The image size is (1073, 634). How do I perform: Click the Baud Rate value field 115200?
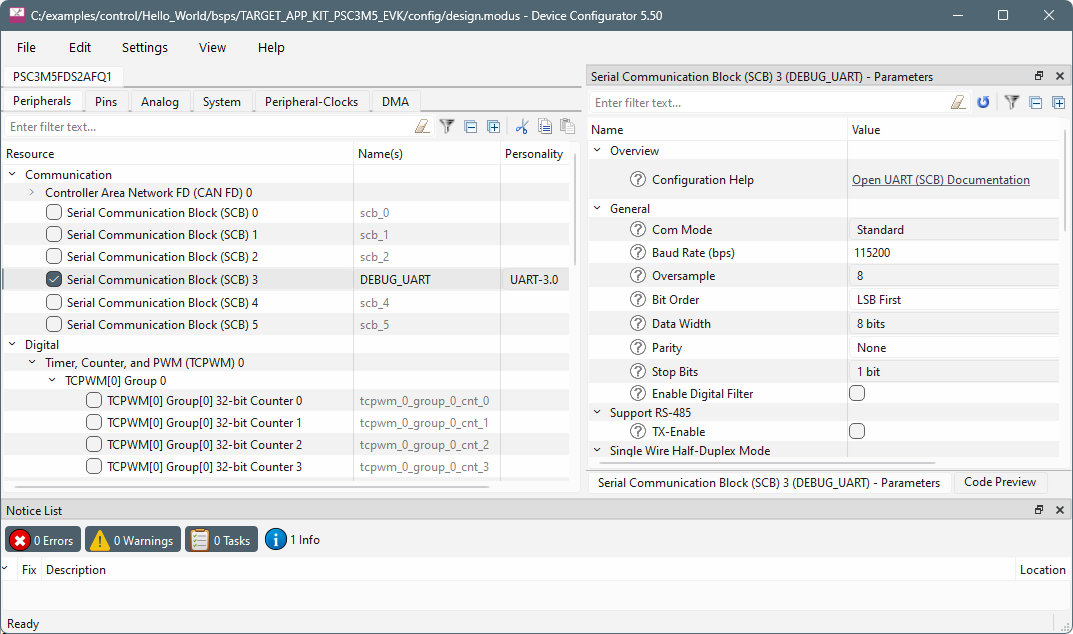point(955,253)
